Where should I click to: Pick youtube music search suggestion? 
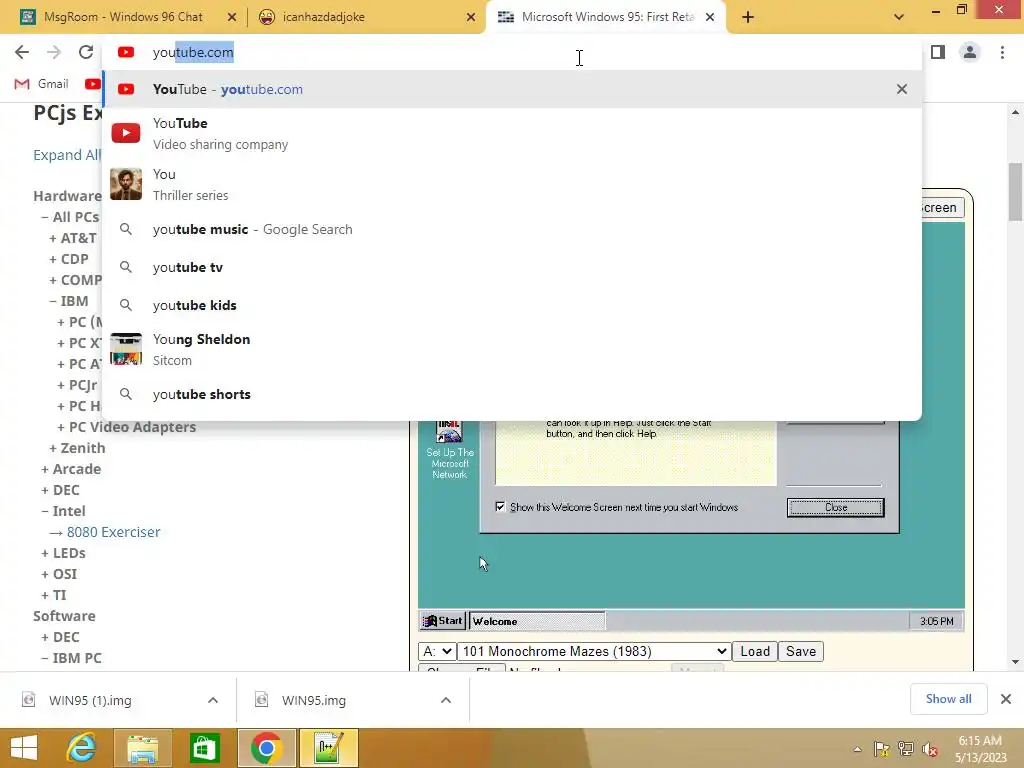[x=512, y=229]
